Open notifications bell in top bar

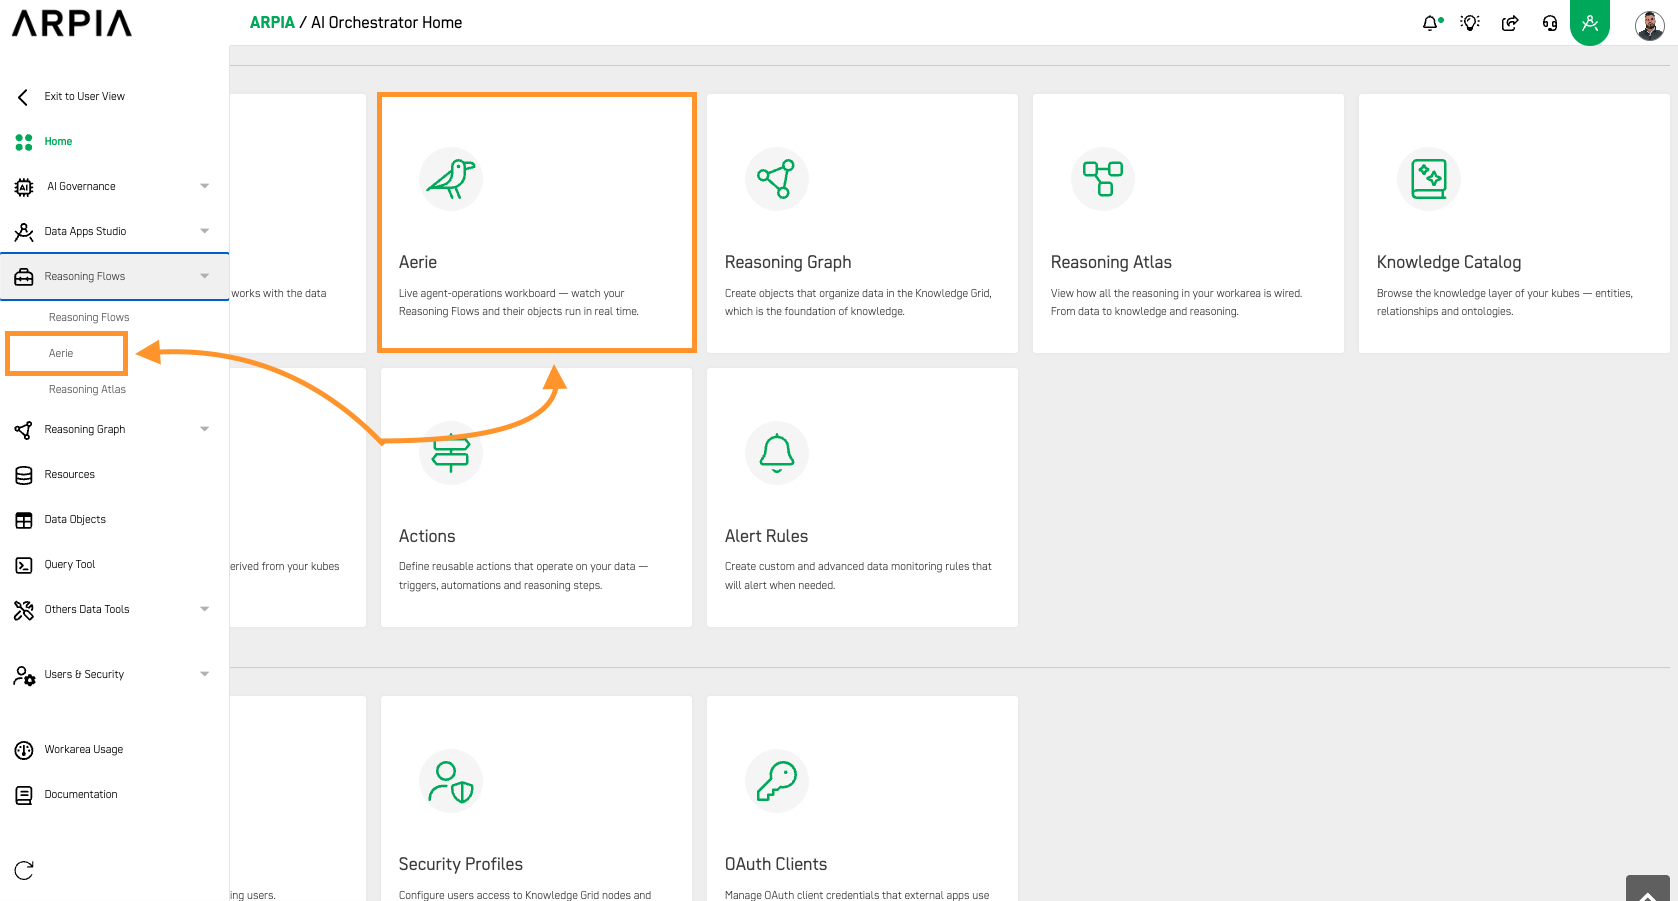click(1431, 23)
